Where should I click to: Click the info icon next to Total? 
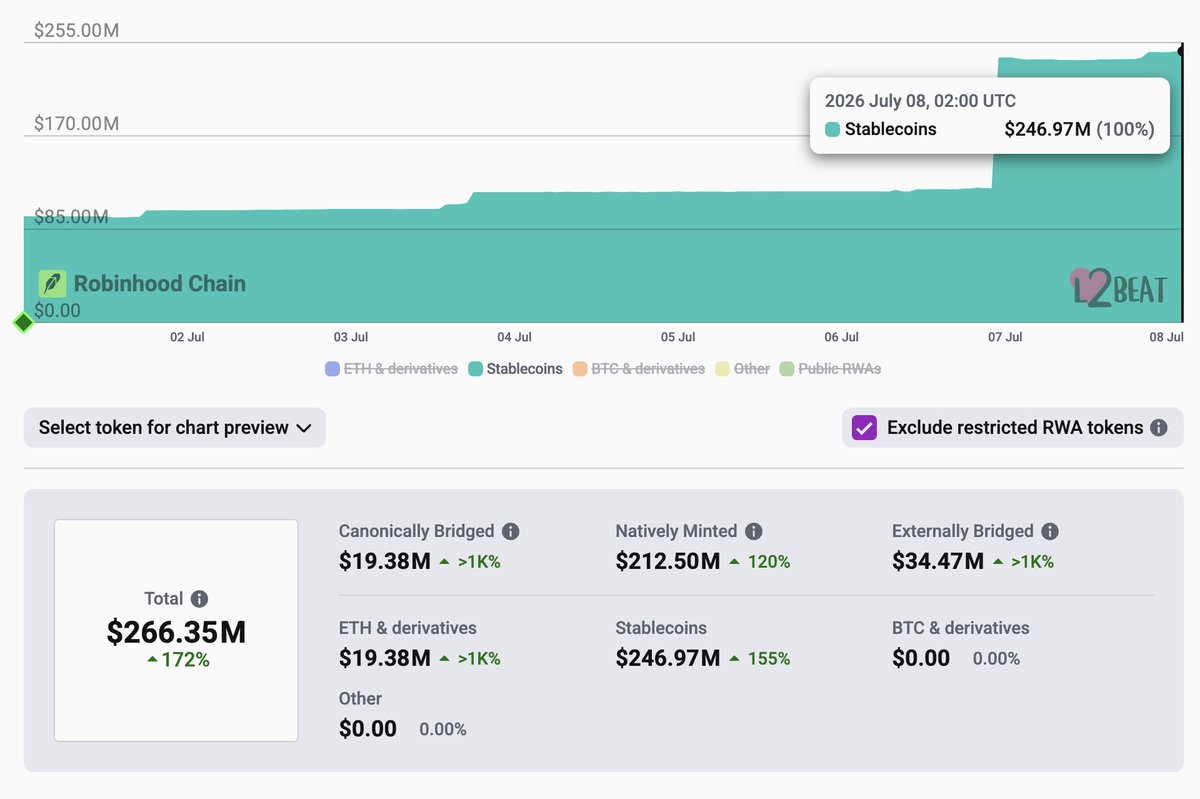(x=199, y=599)
